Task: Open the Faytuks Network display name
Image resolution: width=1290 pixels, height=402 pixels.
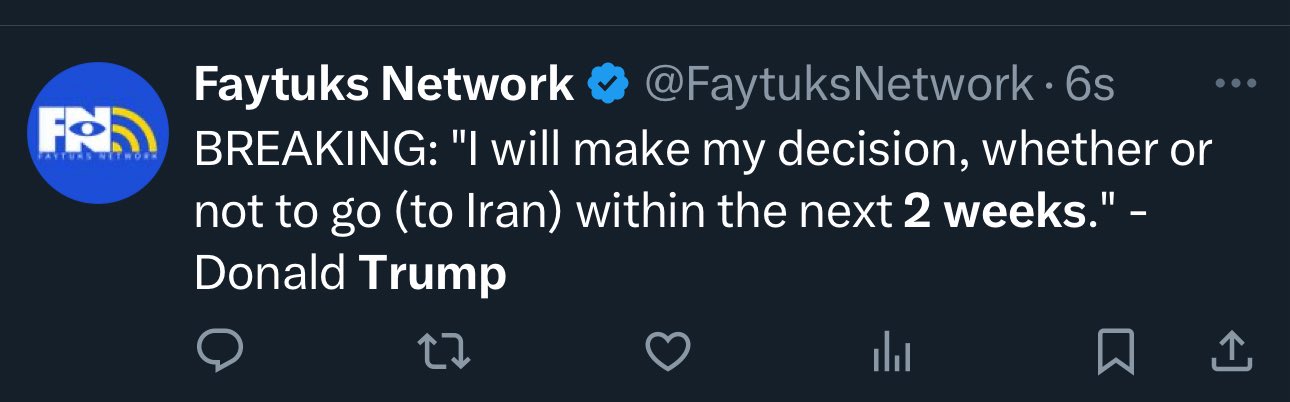Action: 384,85
